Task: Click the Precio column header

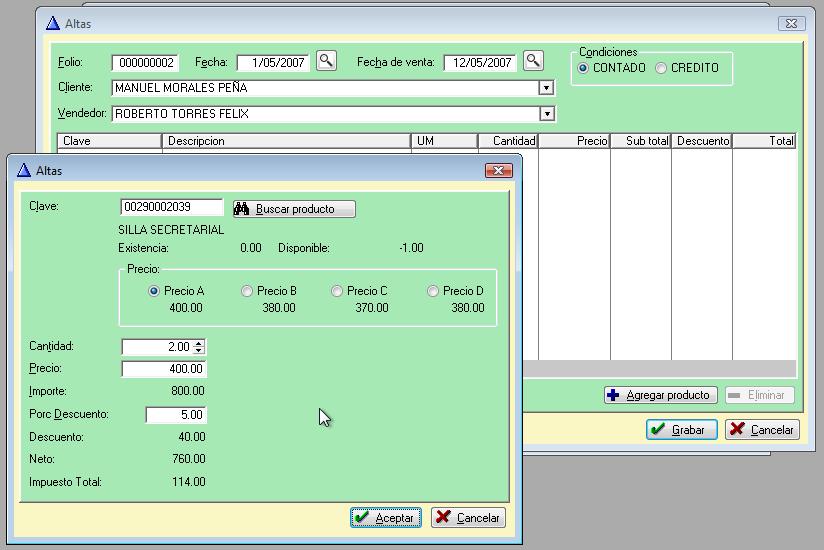Action: (x=574, y=141)
